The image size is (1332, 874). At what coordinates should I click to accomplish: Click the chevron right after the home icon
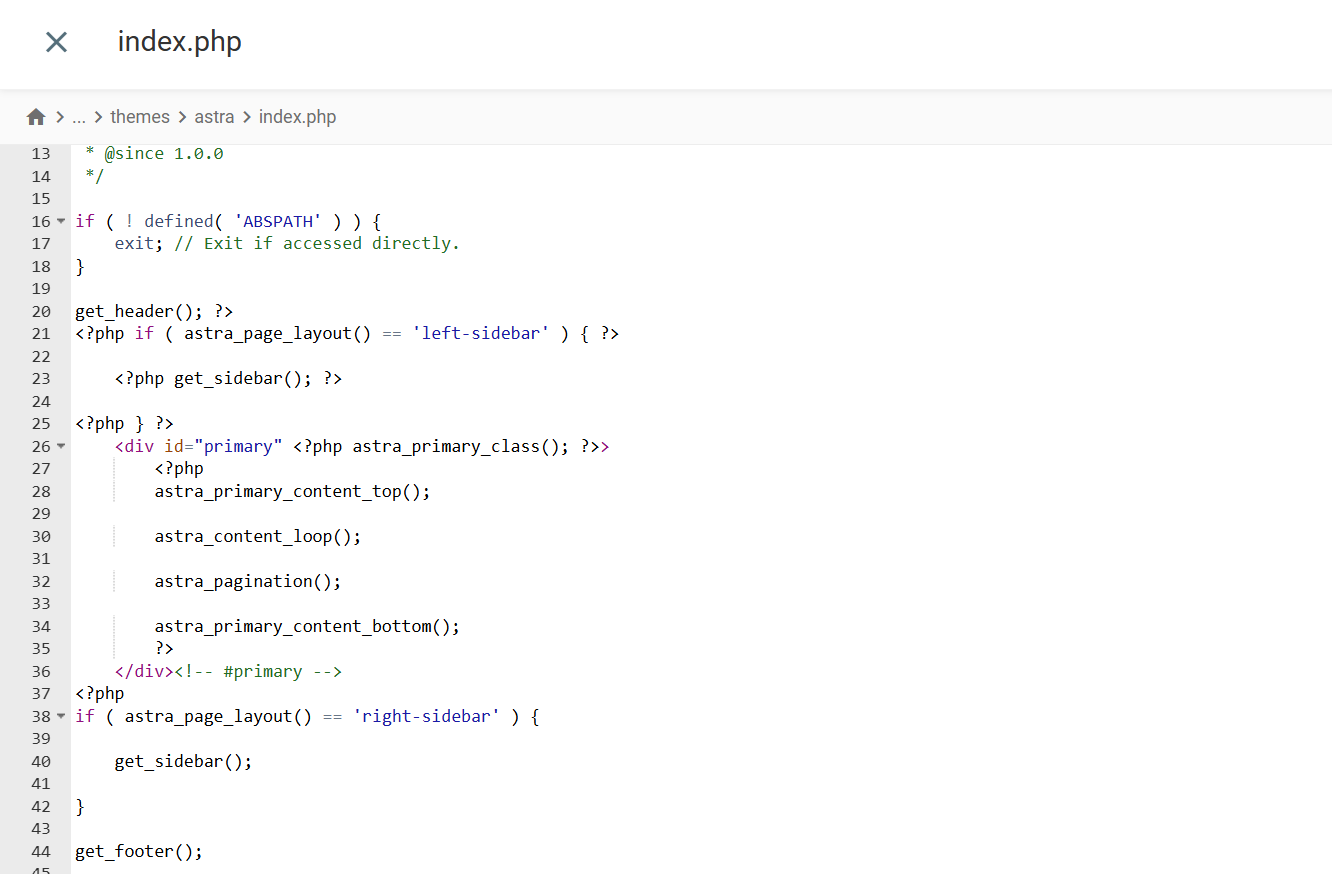coord(60,117)
